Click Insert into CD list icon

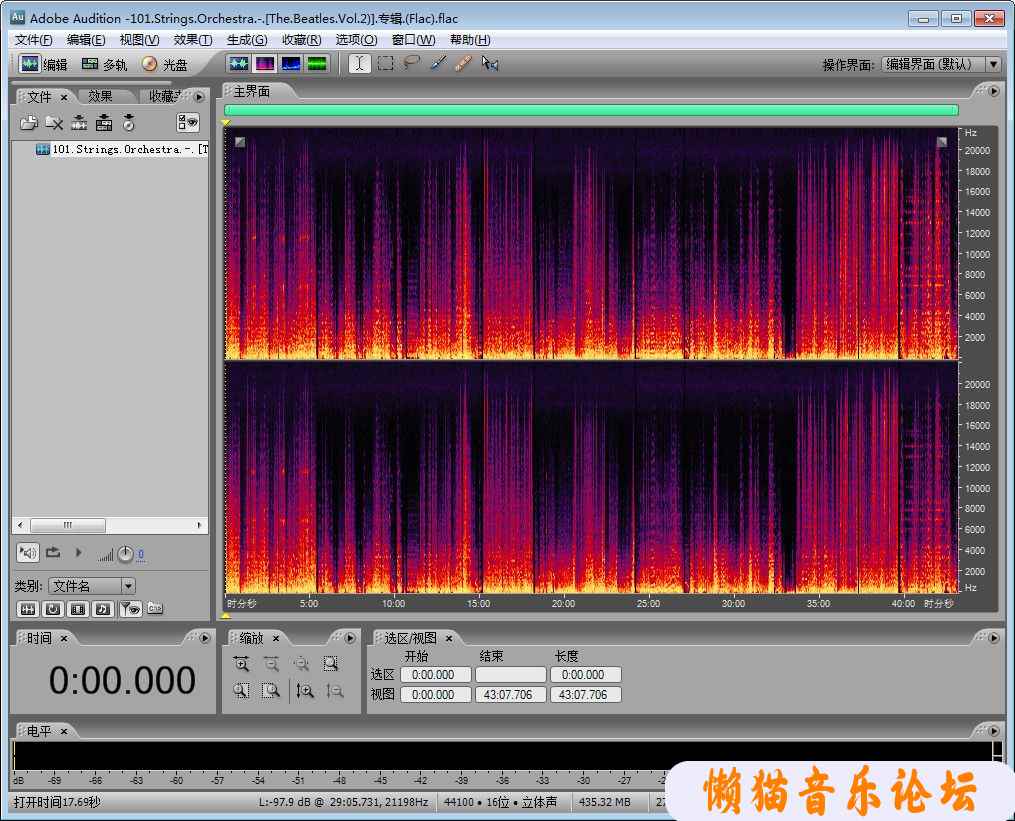click(129, 122)
